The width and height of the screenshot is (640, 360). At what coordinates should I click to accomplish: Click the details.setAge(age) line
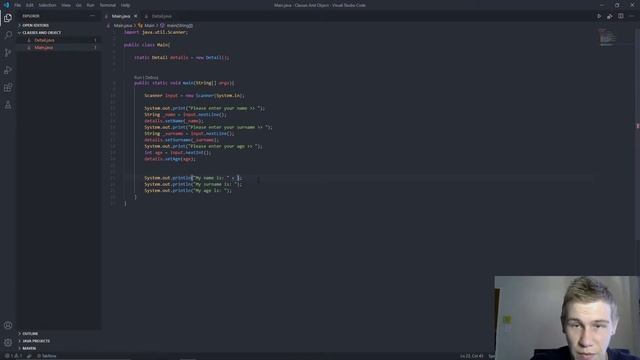[x=170, y=159]
